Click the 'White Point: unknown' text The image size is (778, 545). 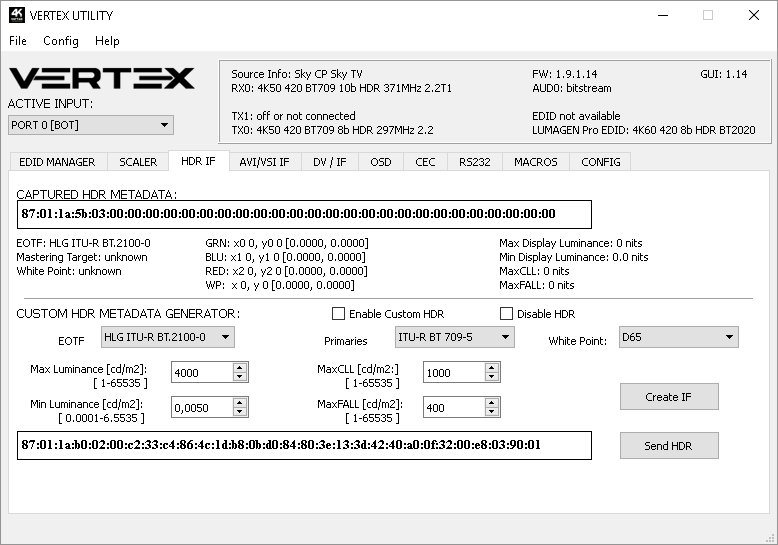coord(69,271)
